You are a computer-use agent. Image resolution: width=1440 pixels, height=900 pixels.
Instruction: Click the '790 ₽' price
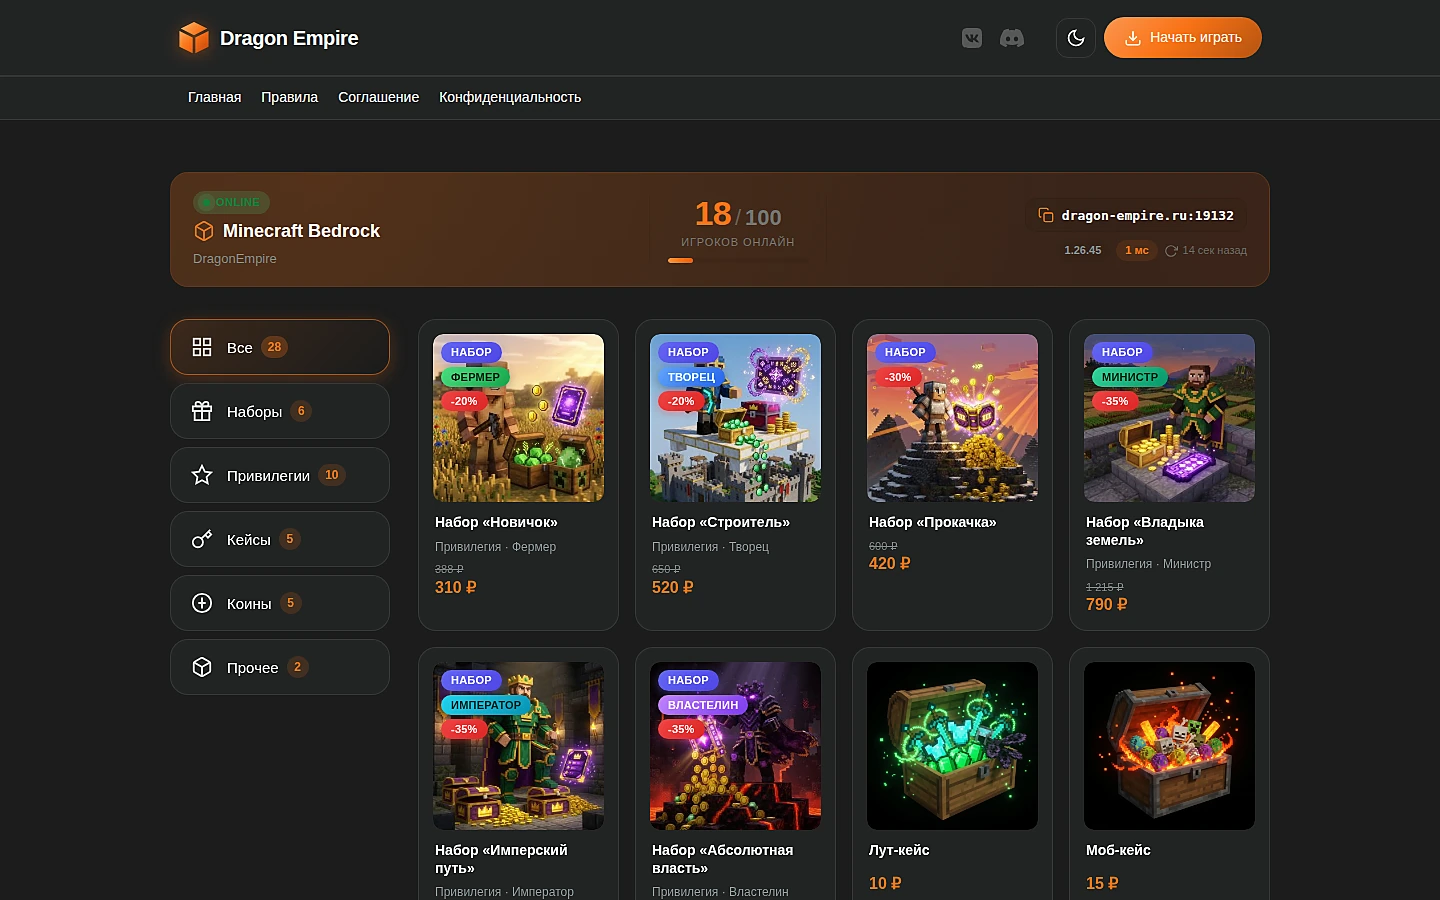[1107, 605]
